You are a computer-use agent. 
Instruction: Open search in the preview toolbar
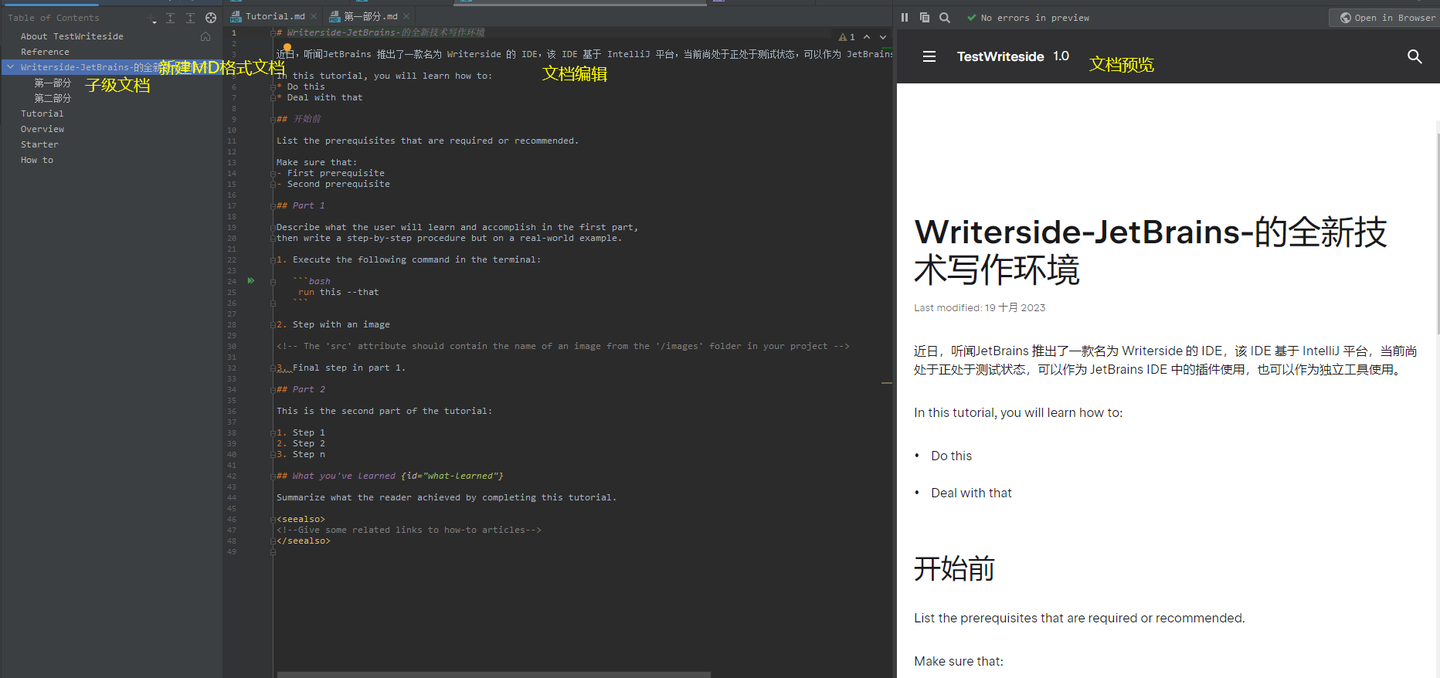[x=945, y=17]
